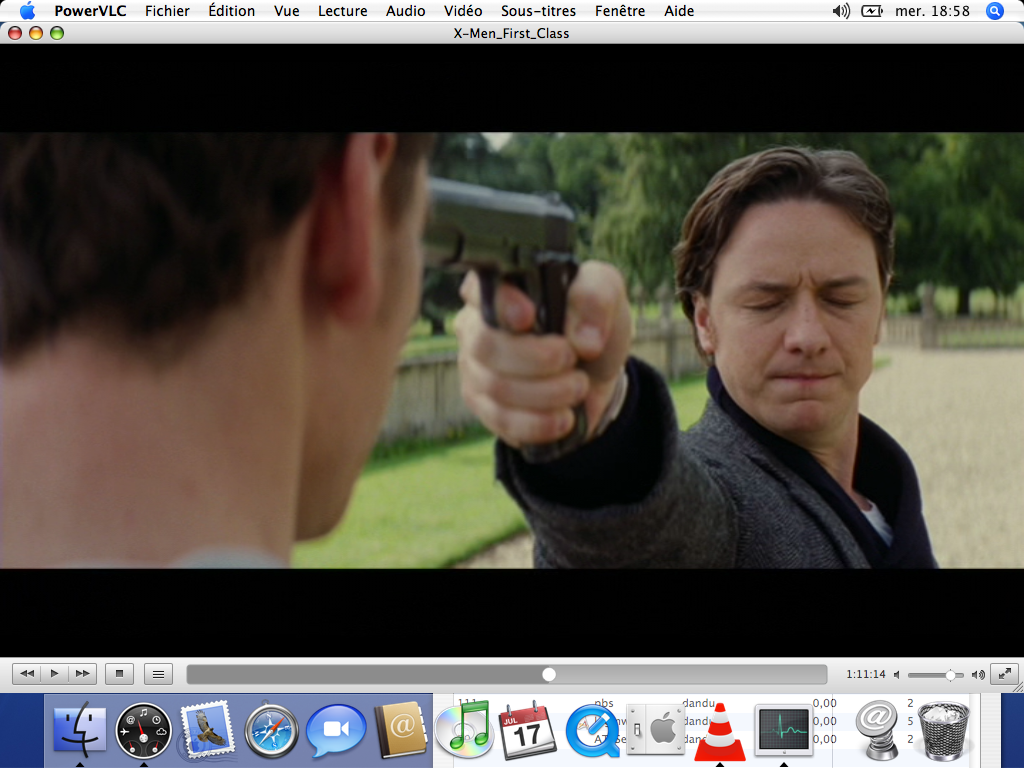Open the Apple menu
The image size is (1024, 768).
(27, 10)
